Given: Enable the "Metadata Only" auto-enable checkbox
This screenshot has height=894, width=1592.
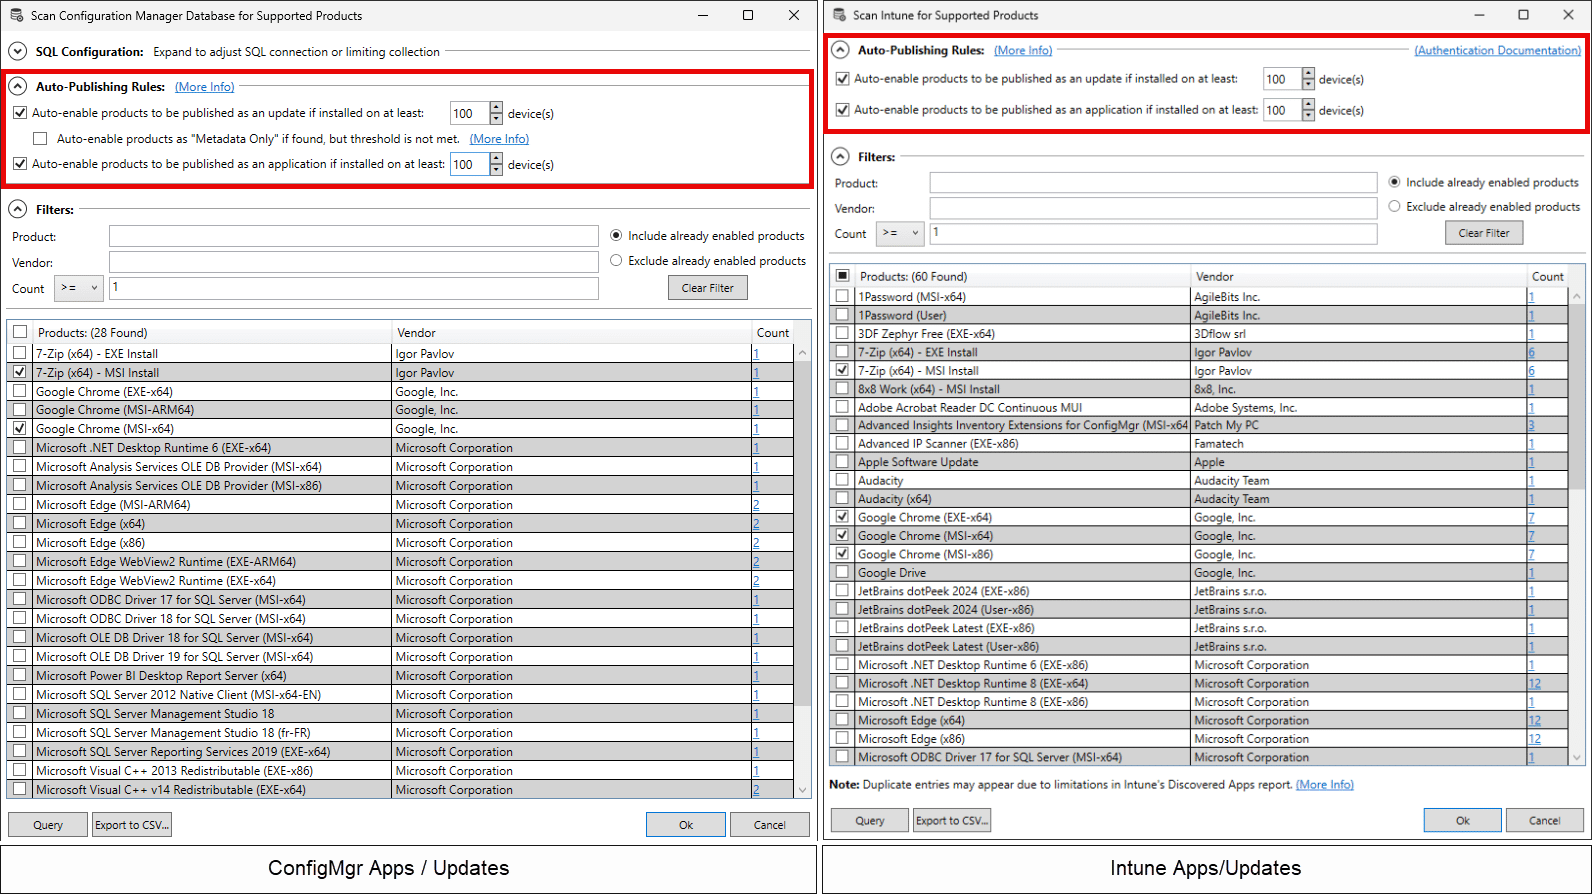Looking at the screenshot, I should click(x=40, y=139).
